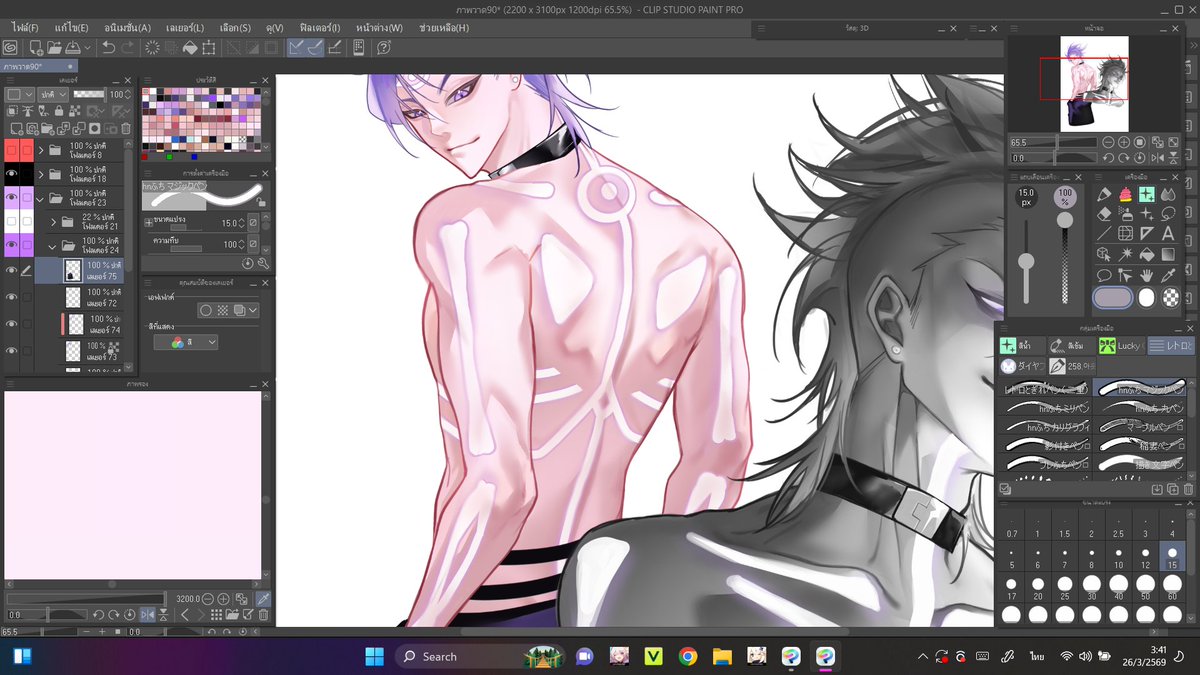Image resolution: width=1200 pixels, height=675 pixels.
Task: Click the Open file folder icon in command bar
Action: click(55, 47)
